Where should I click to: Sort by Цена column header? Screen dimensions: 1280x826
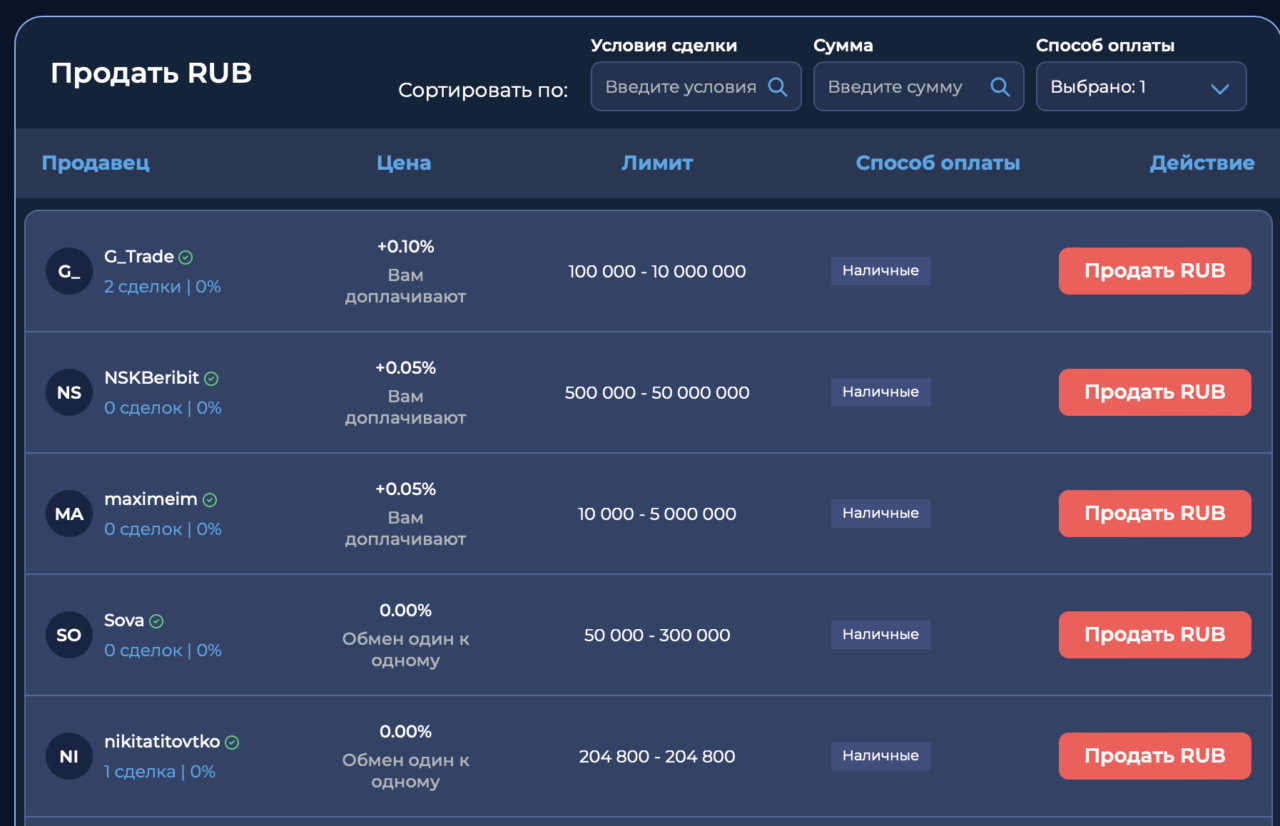(404, 163)
